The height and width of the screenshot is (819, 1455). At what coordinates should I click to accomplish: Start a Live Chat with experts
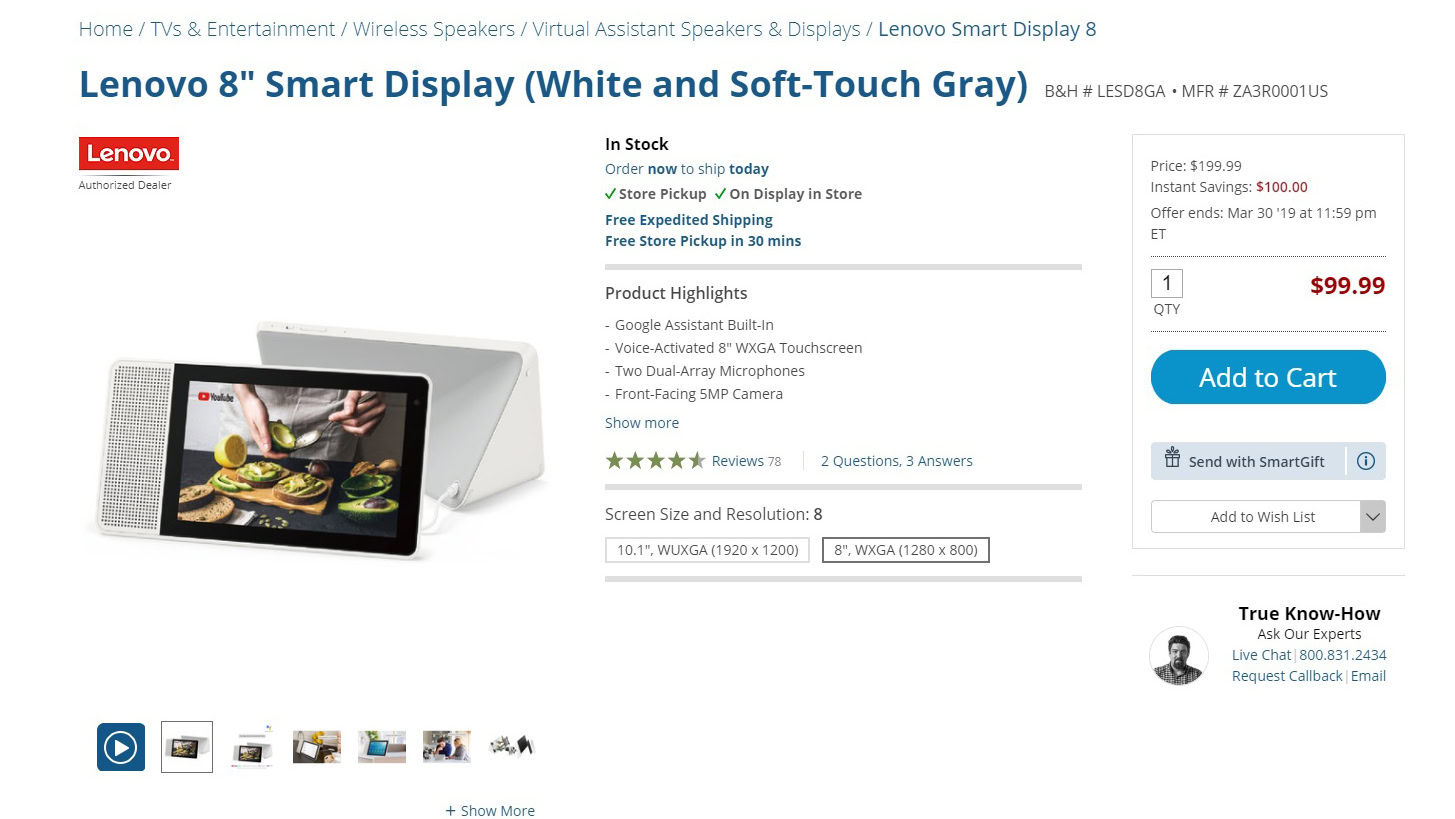pos(1261,655)
